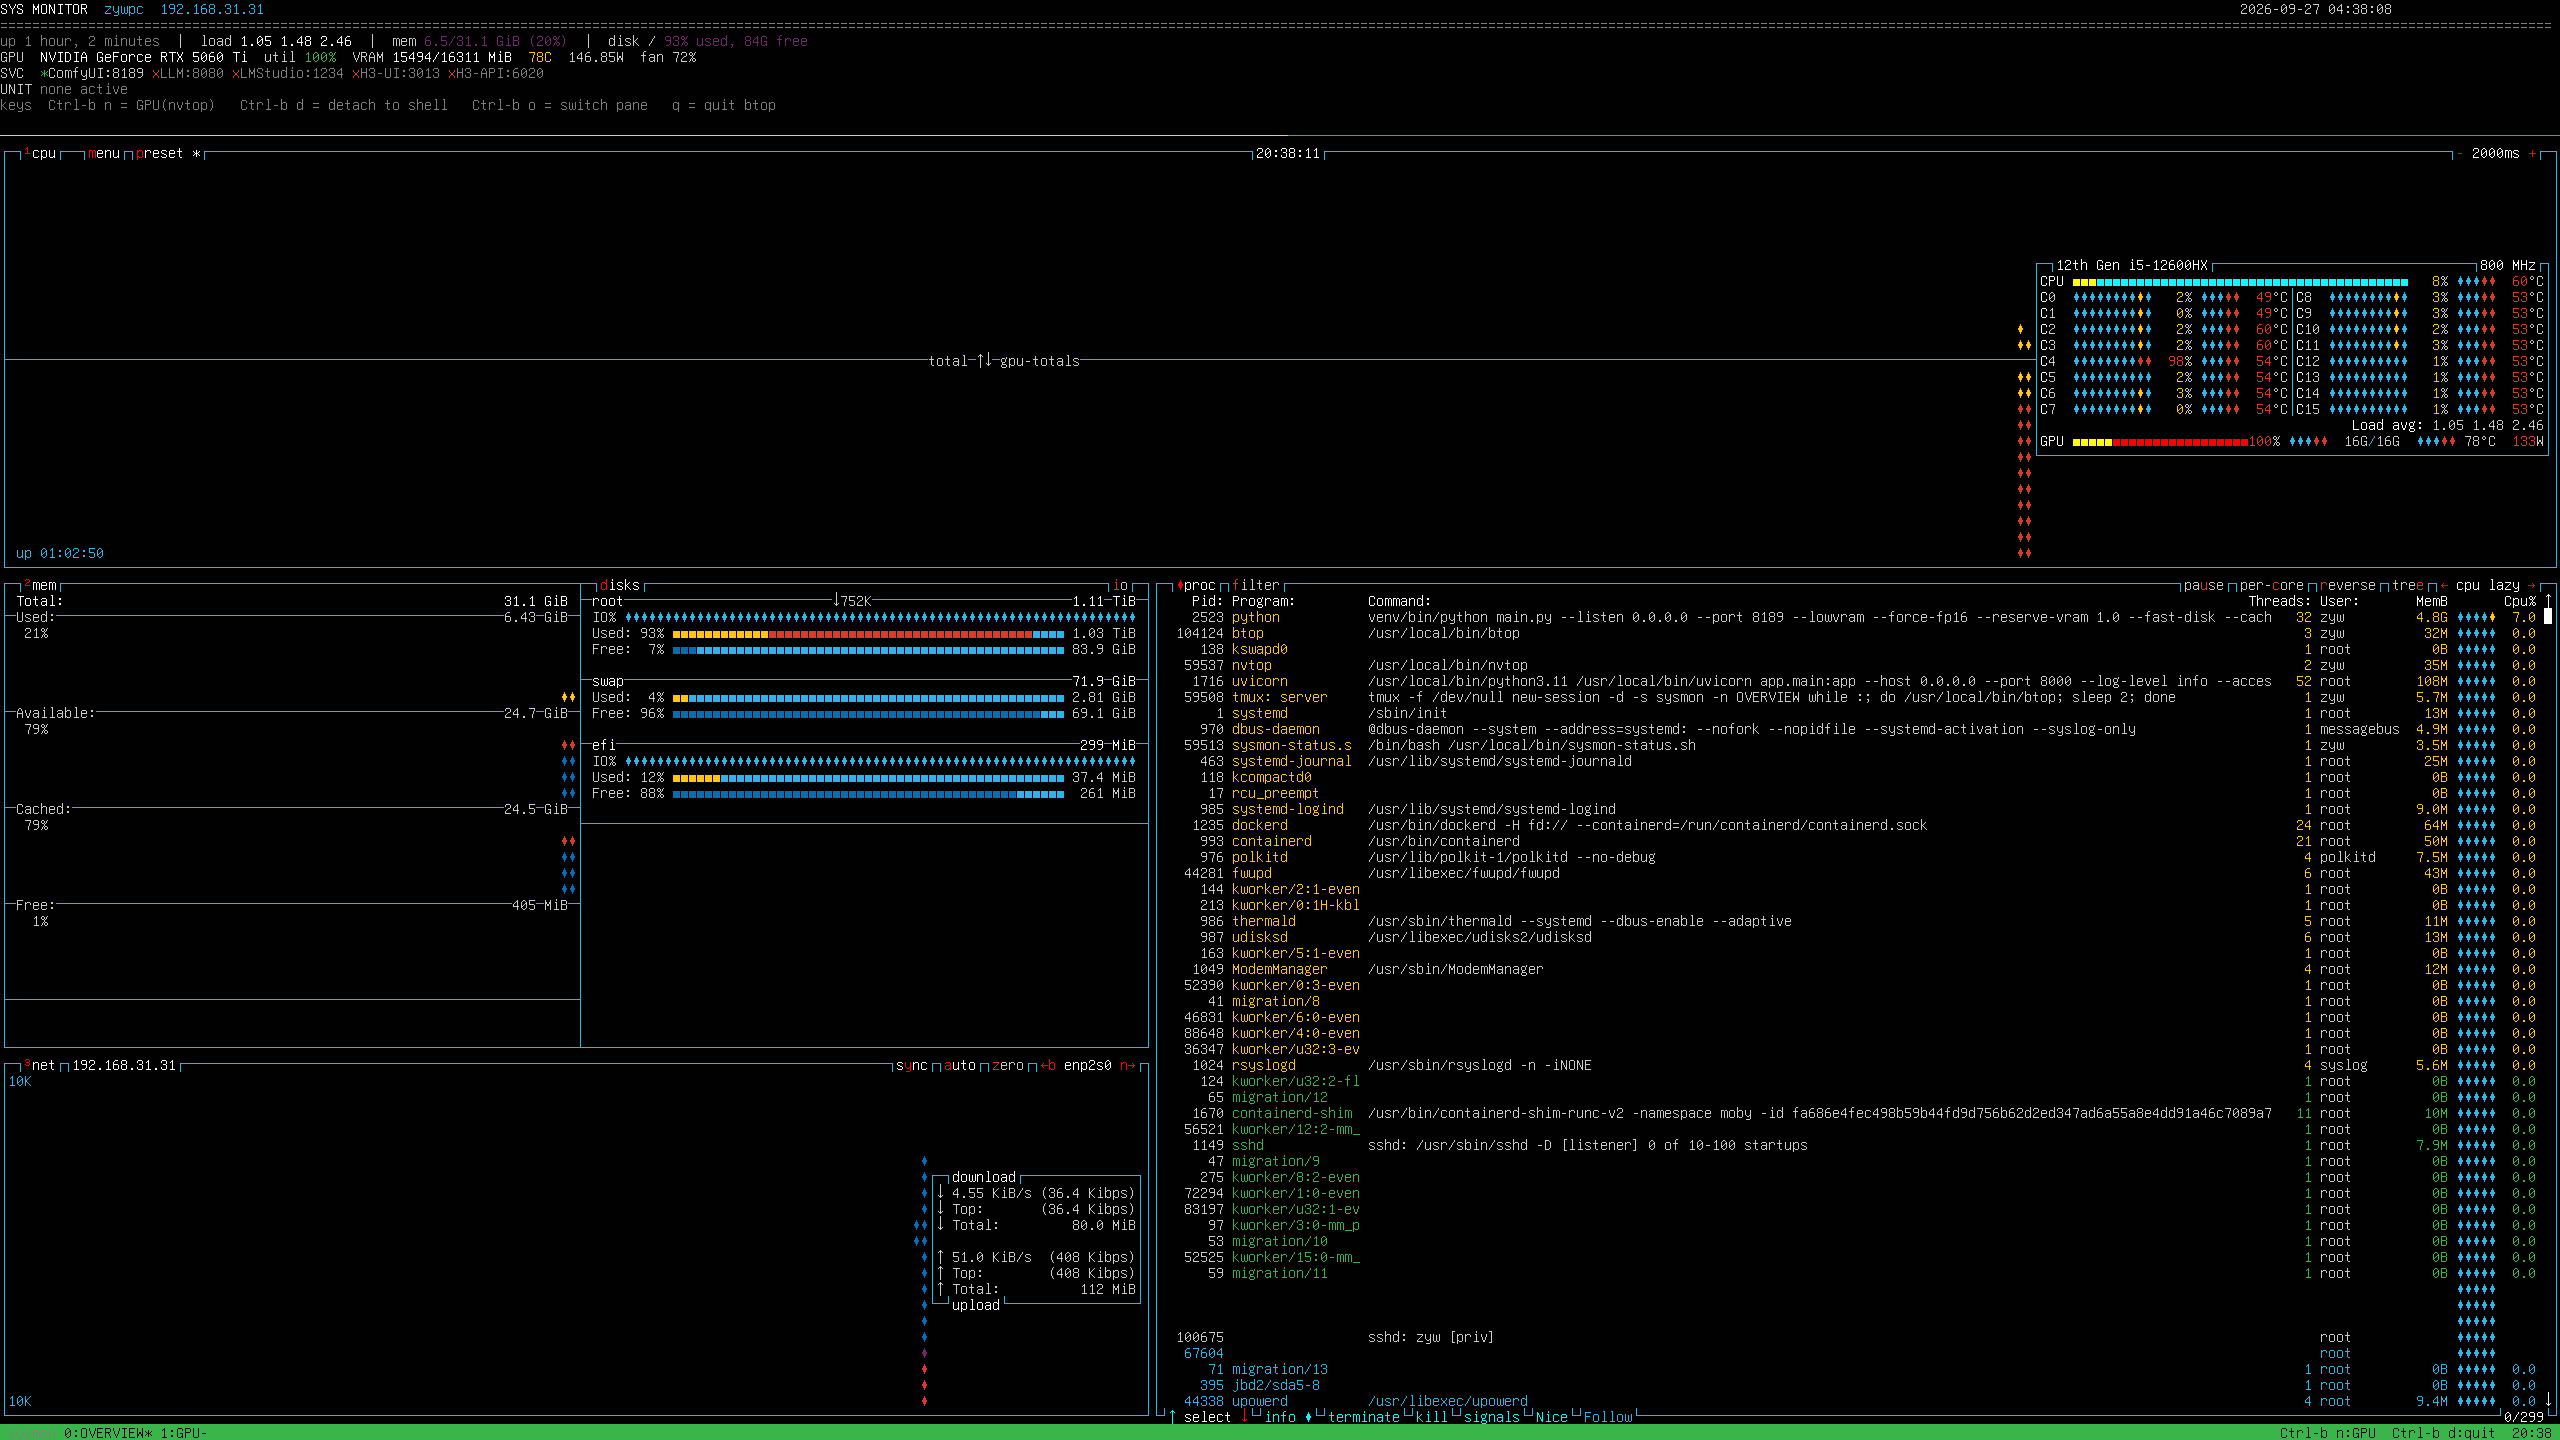This screenshot has height=1440, width=2560.
Task: Decrease update interval with the minus sign
Action: click(2460, 153)
